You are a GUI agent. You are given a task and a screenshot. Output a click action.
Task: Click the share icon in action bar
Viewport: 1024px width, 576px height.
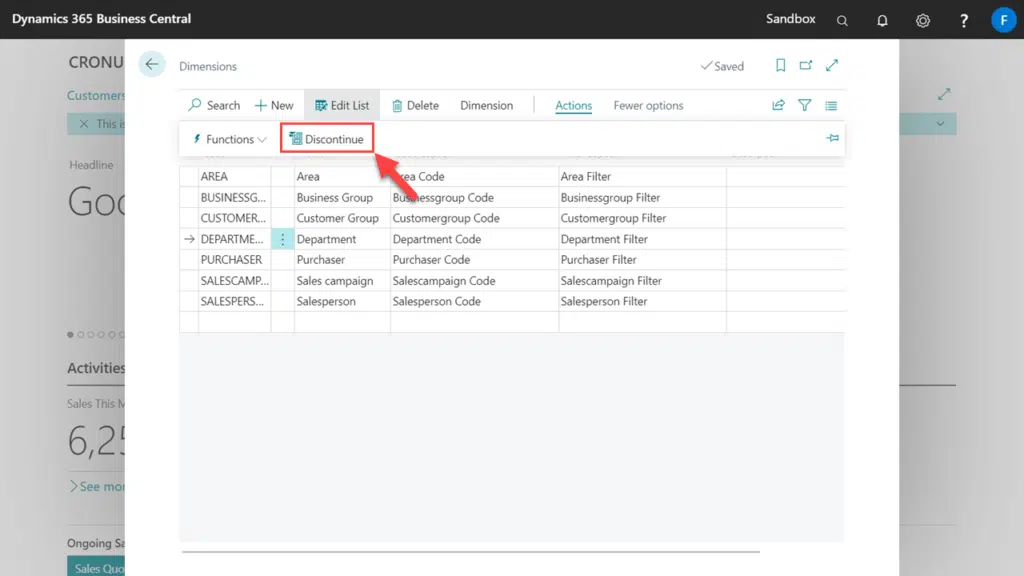tap(778, 105)
